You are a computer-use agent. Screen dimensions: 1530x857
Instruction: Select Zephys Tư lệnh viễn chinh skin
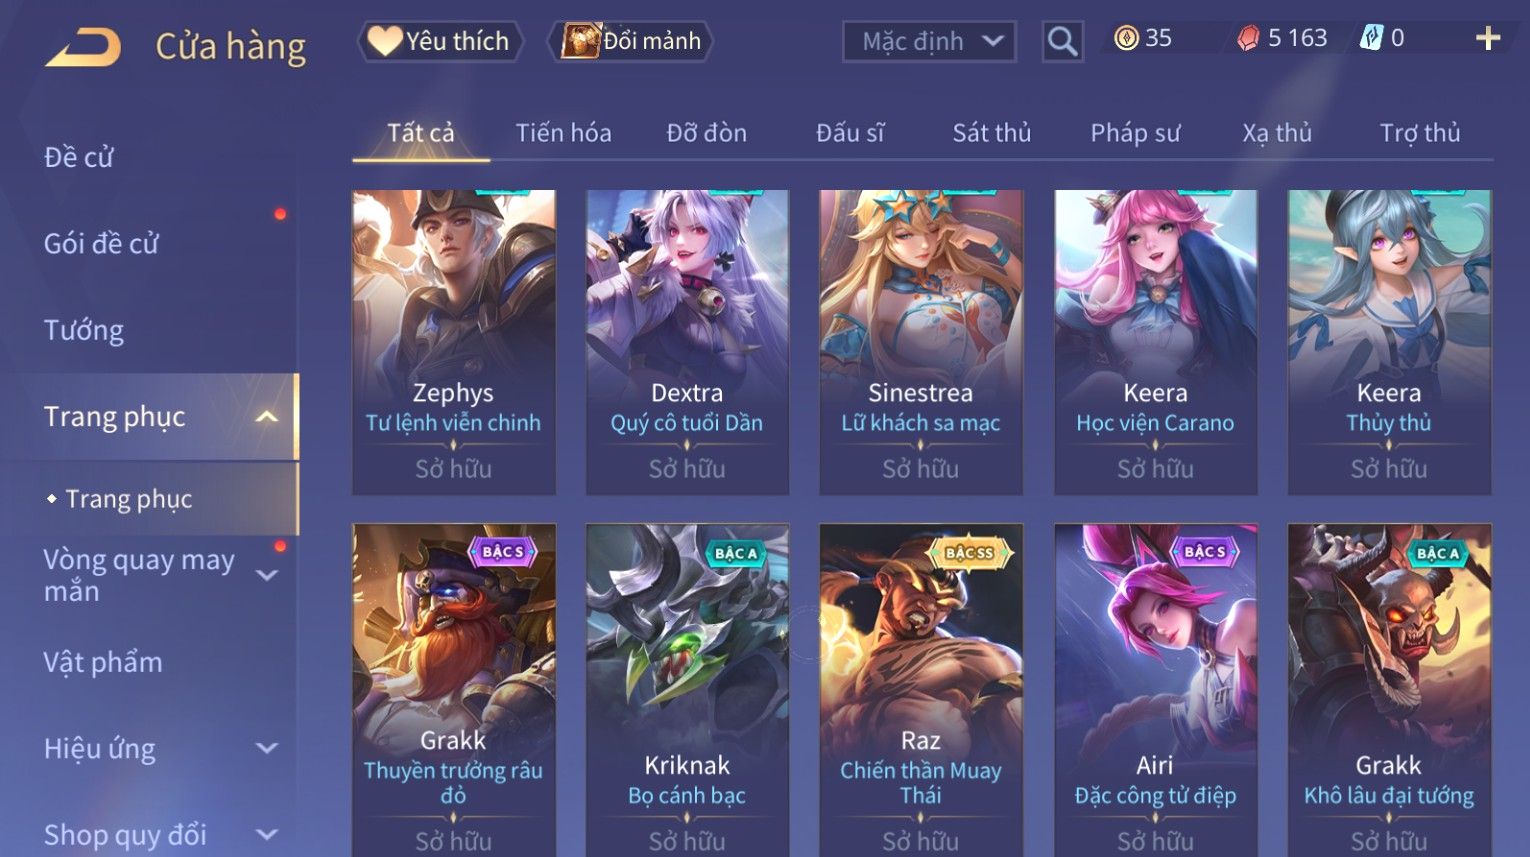tap(454, 342)
